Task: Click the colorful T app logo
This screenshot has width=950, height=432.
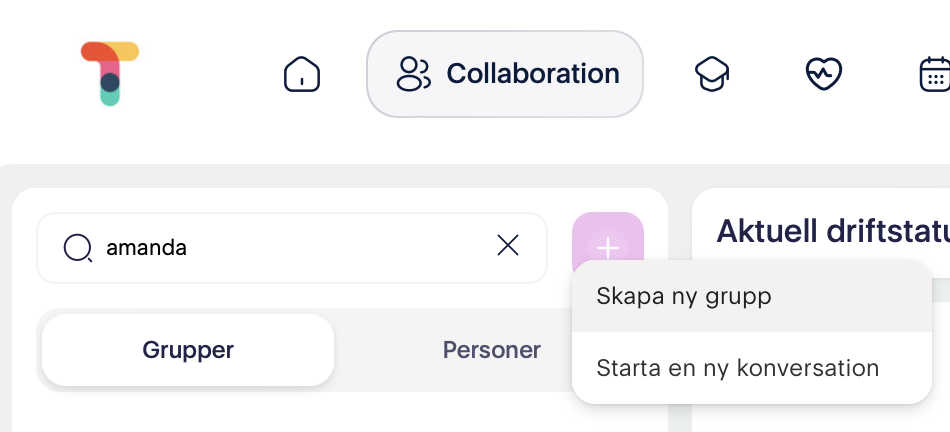Action: click(110, 74)
